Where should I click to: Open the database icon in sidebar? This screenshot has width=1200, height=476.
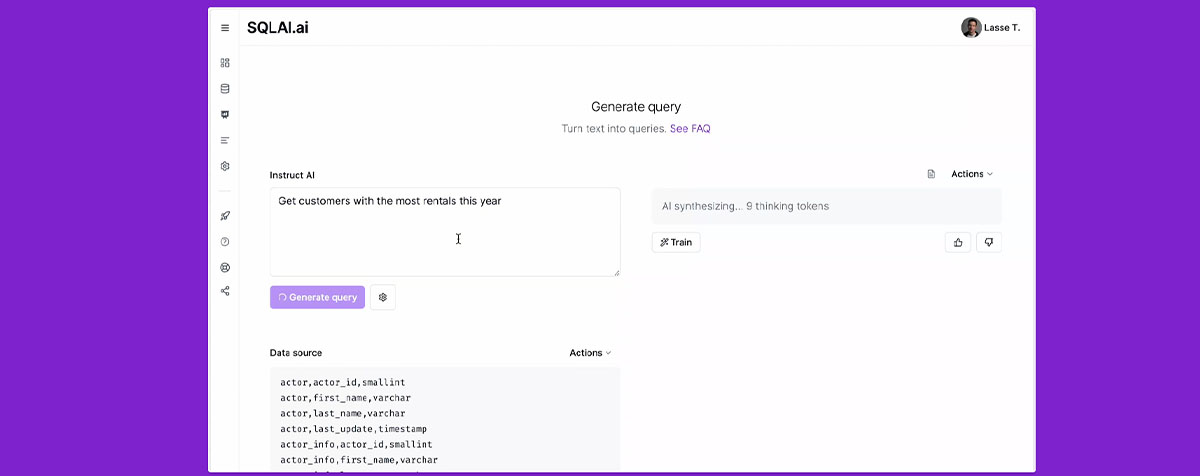(225, 89)
